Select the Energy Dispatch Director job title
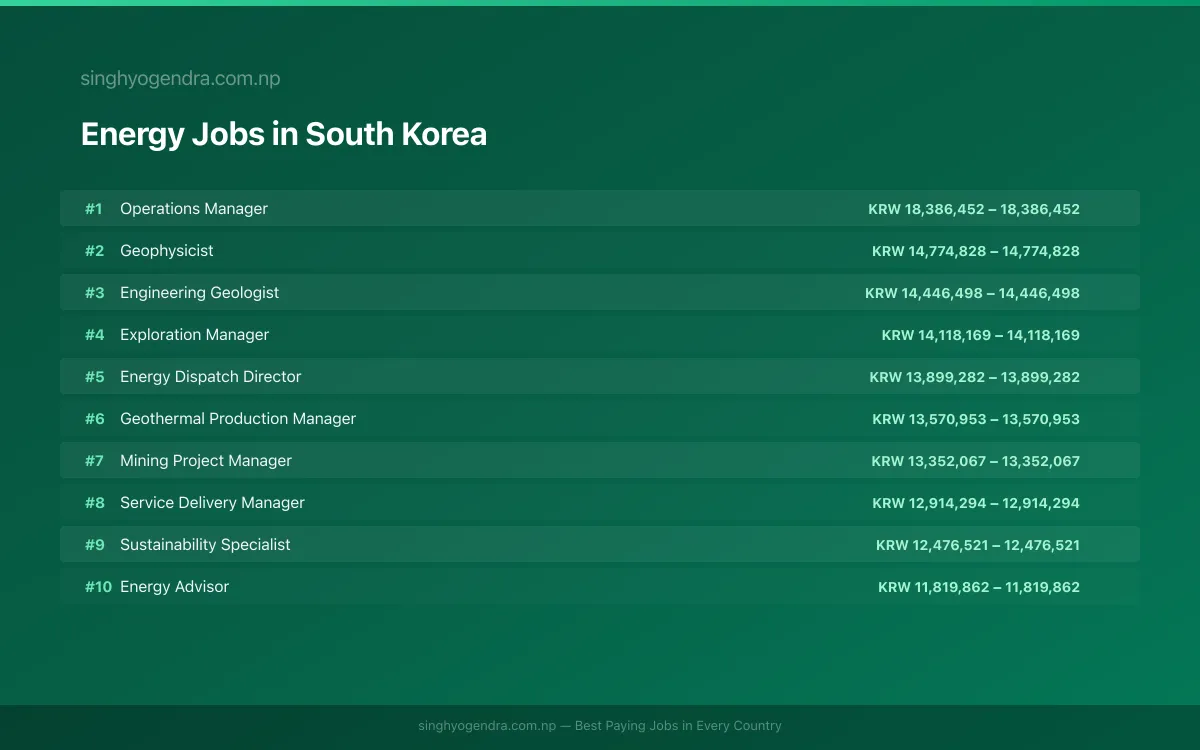 click(x=211, y=377)
